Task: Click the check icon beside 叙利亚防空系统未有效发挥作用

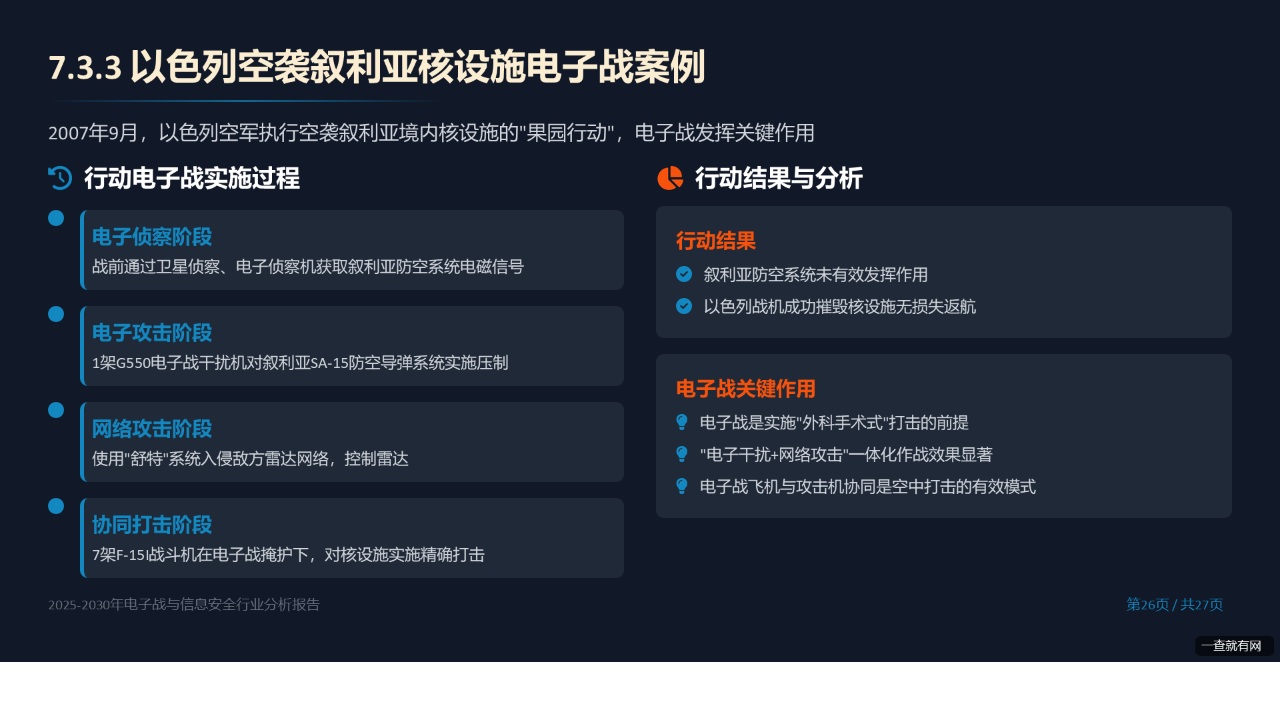Action: click(684, 274)
